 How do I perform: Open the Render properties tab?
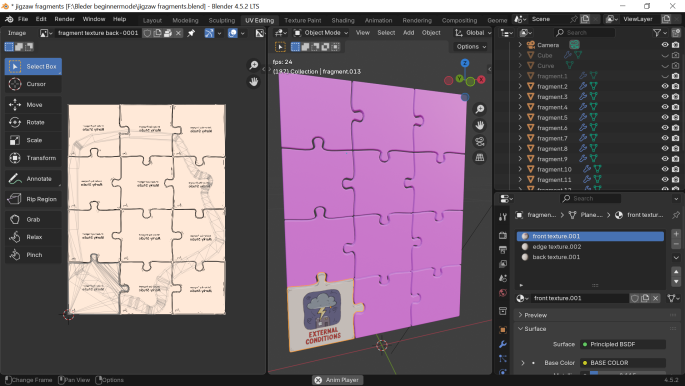(503, 235)
